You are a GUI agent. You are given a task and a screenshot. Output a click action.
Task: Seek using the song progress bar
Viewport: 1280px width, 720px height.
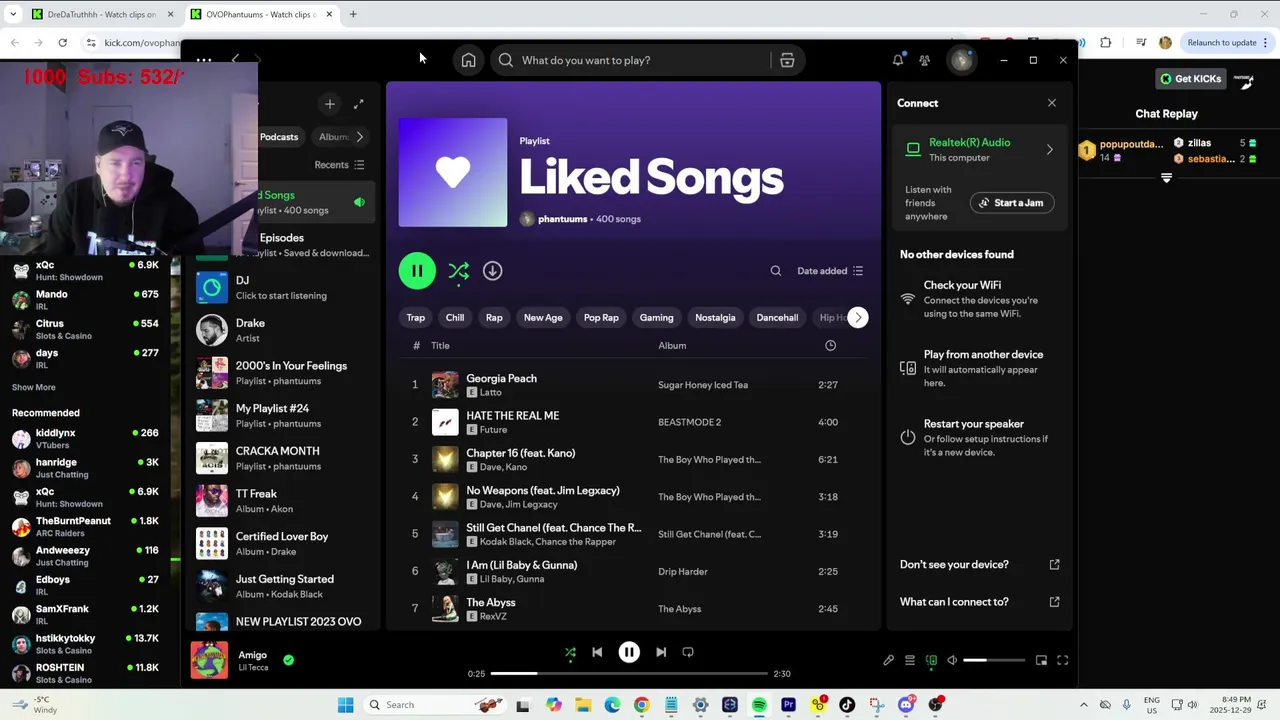click(x=629, y=674)
